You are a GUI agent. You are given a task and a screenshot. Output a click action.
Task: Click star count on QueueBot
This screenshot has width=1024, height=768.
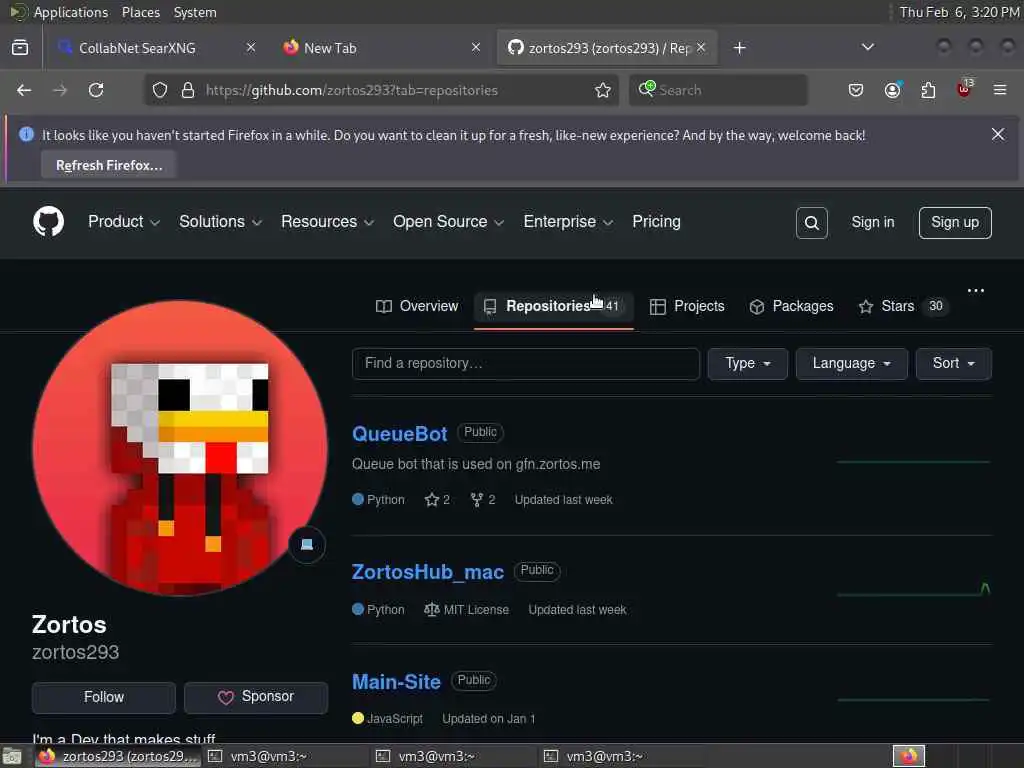click(437, 500)
